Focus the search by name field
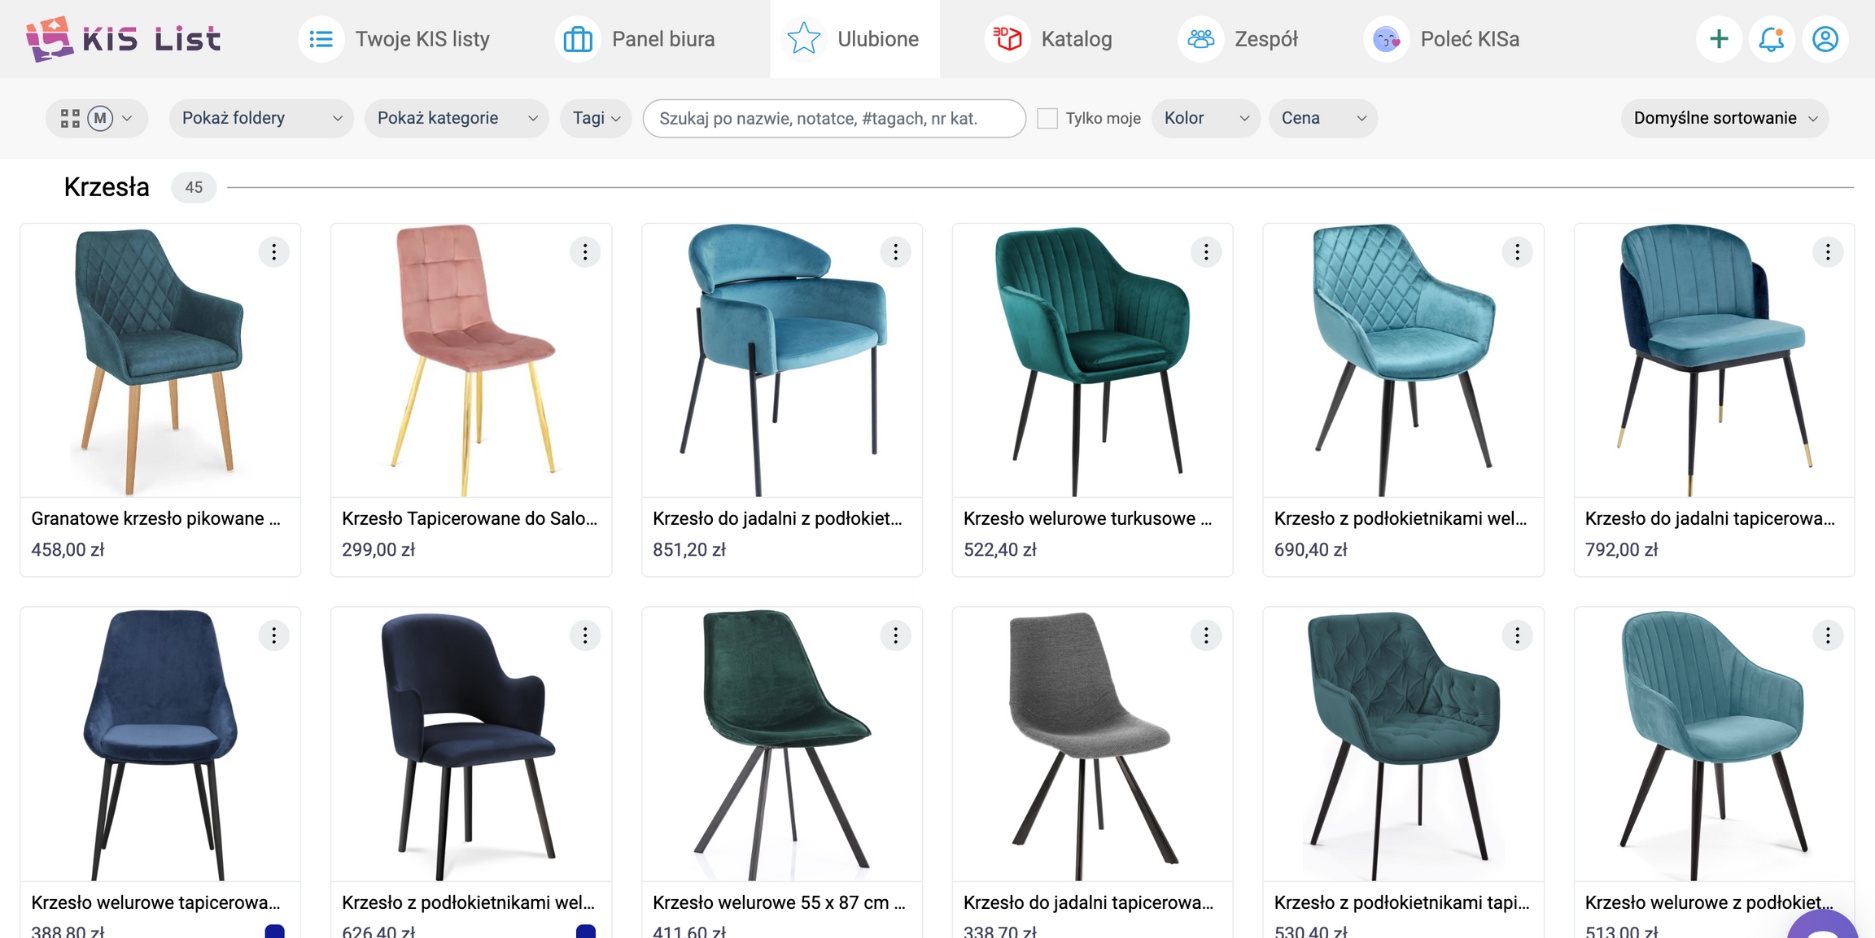1875x938 pixels. click(834, 118)
